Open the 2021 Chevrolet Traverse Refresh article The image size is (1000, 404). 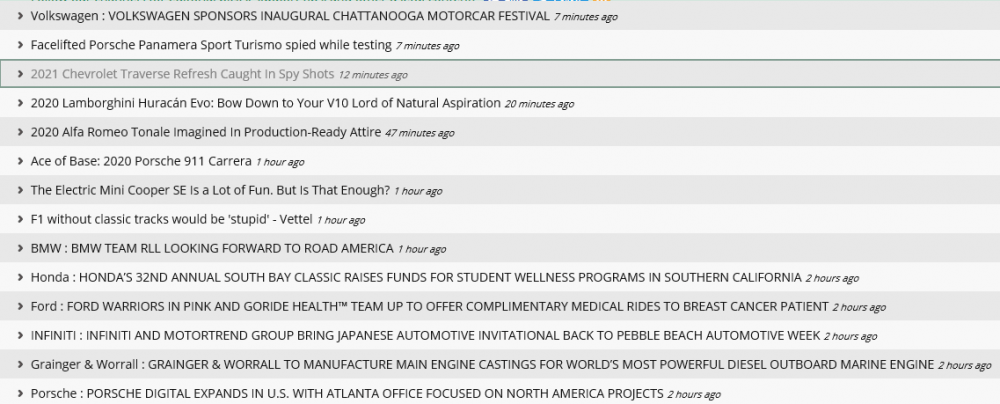click(182, 75)
